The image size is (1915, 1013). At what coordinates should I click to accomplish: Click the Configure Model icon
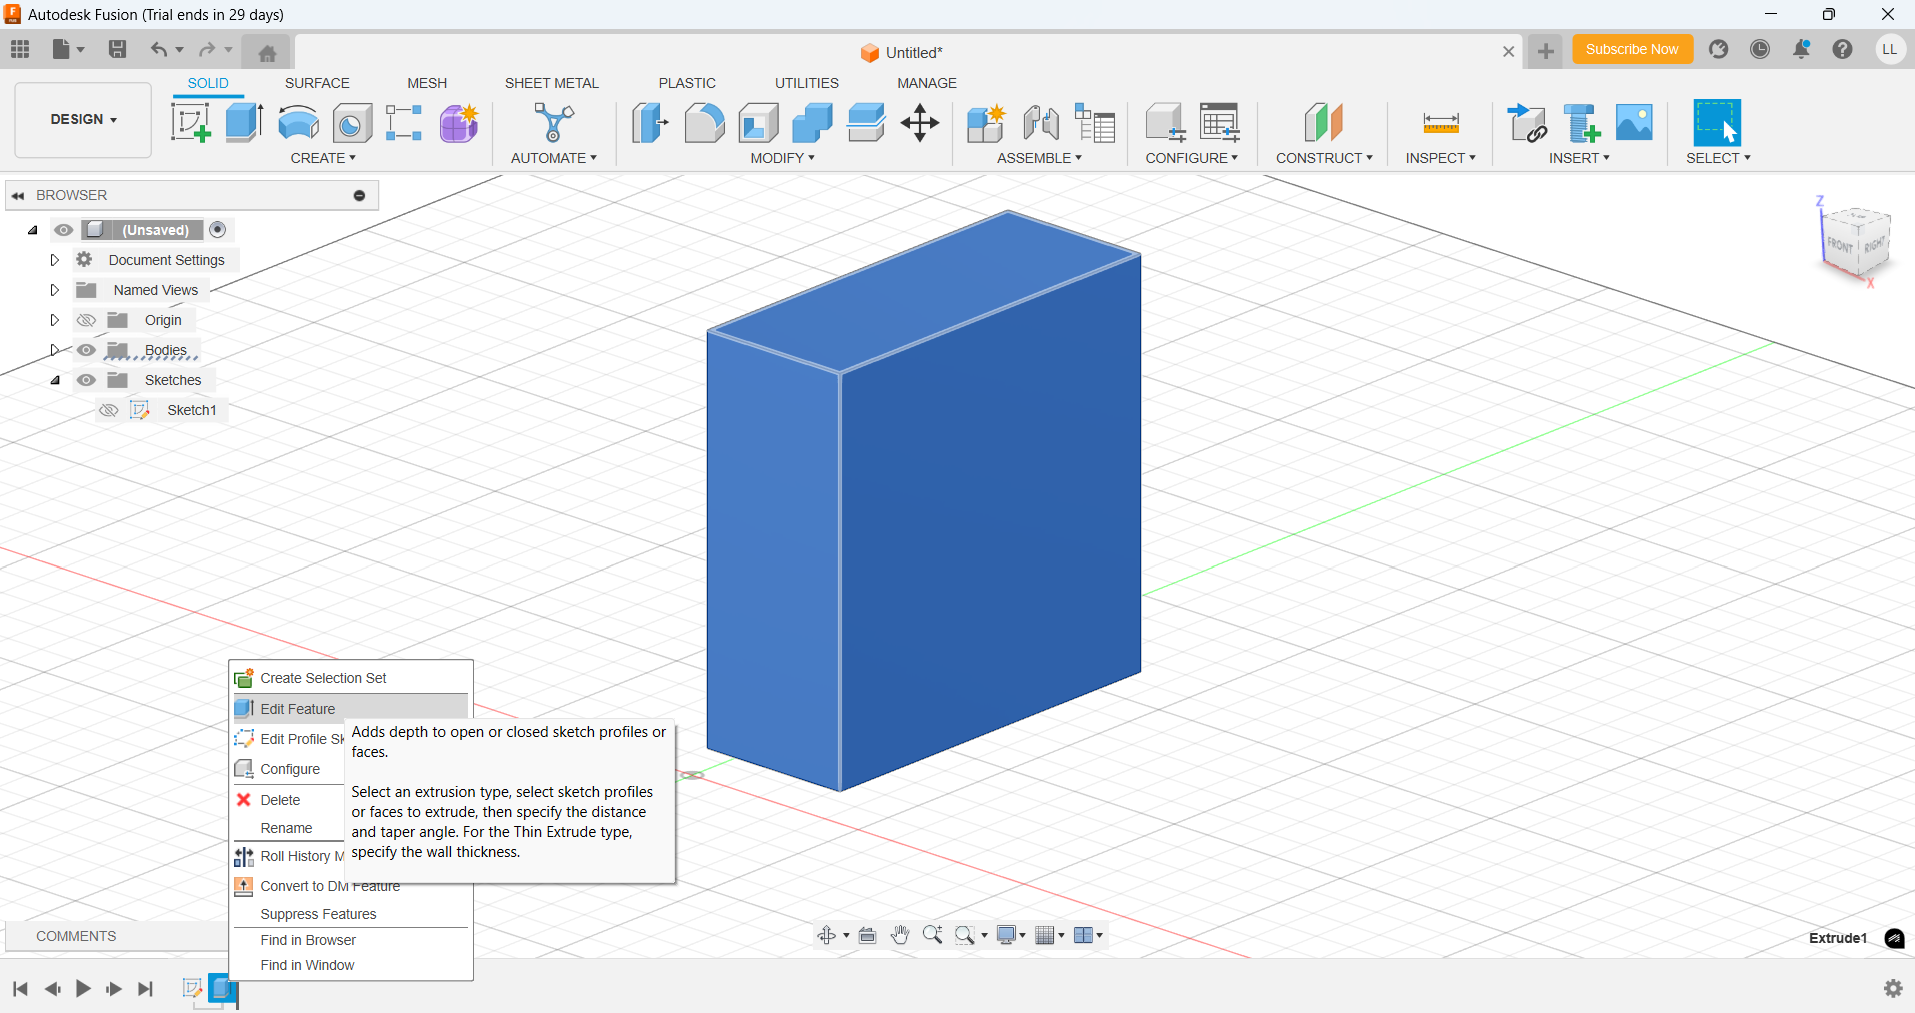1165,123
